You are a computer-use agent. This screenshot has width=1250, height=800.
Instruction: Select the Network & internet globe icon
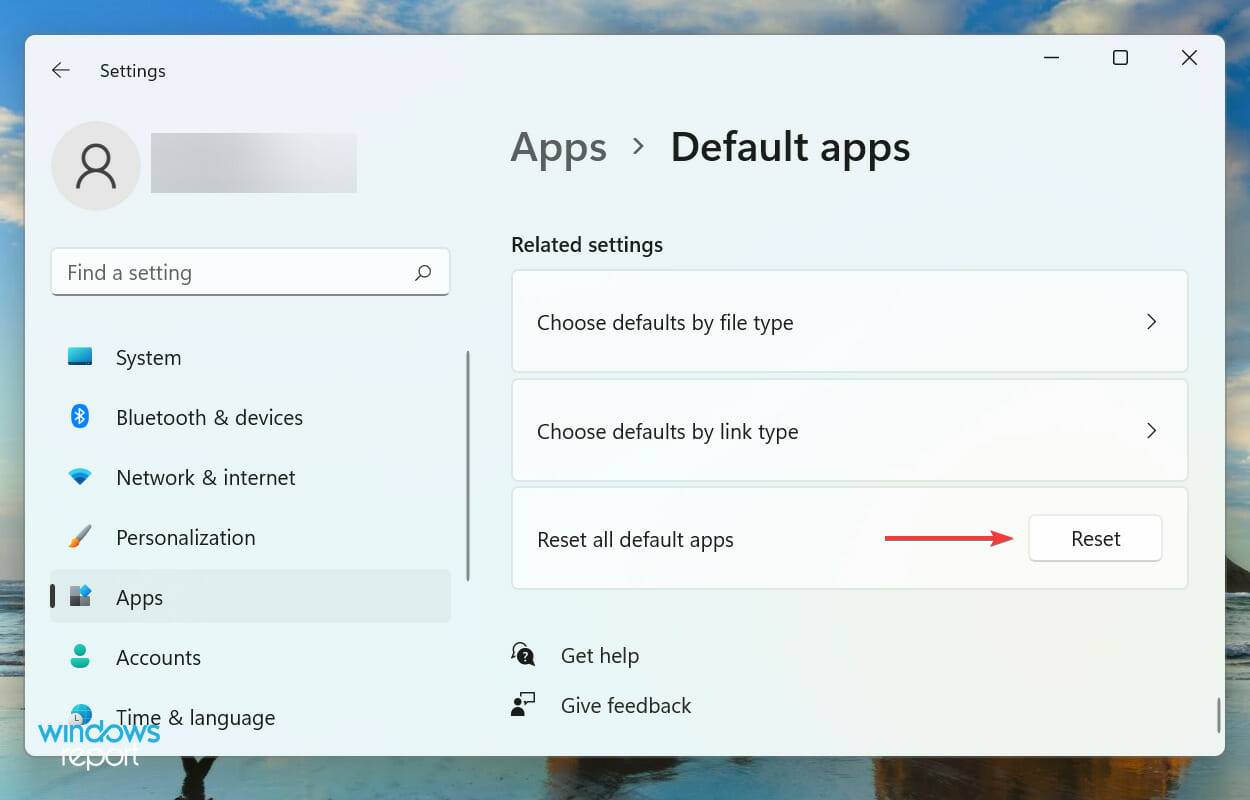78,477
